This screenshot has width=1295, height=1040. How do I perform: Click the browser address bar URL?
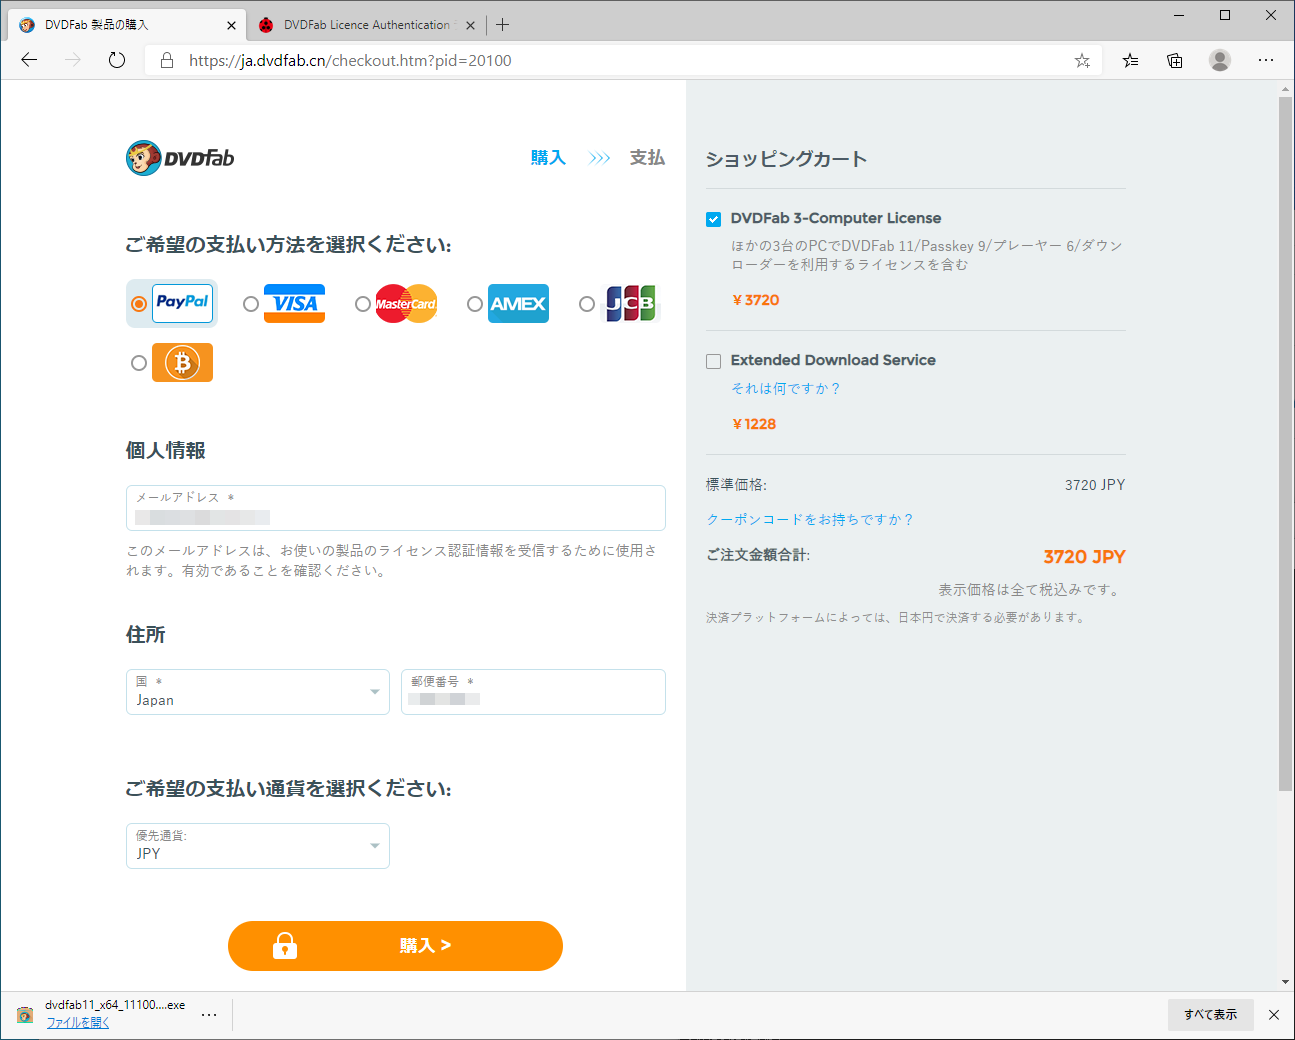click(x=350, y=61)
